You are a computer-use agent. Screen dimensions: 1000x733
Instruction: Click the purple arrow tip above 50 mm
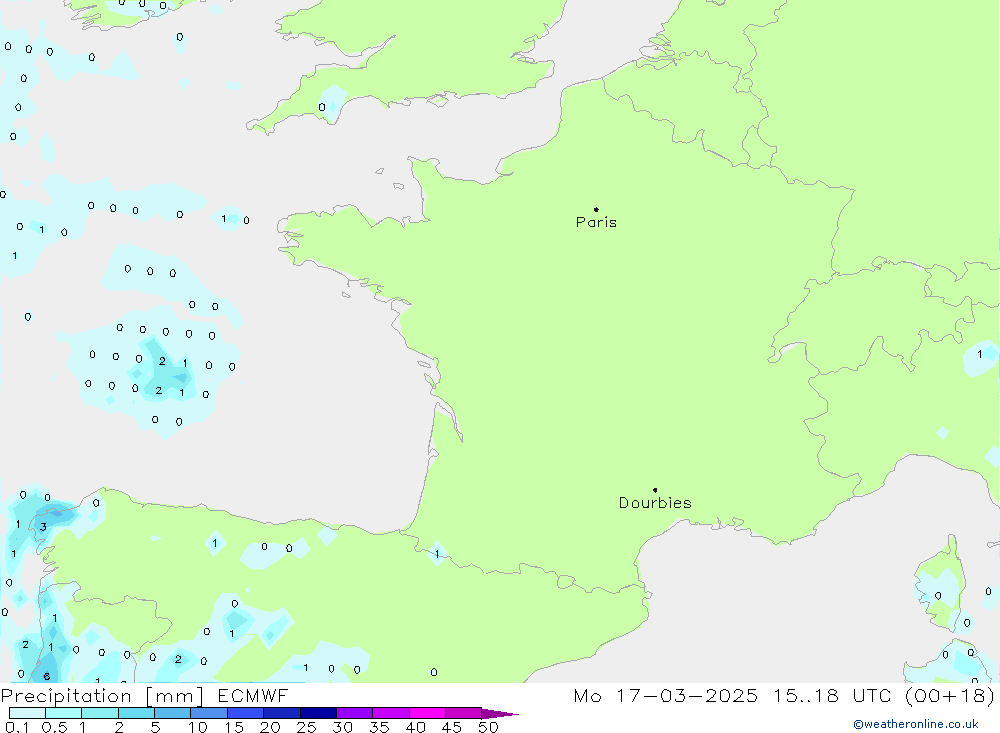pyautogui.click(x=500, y=714)
